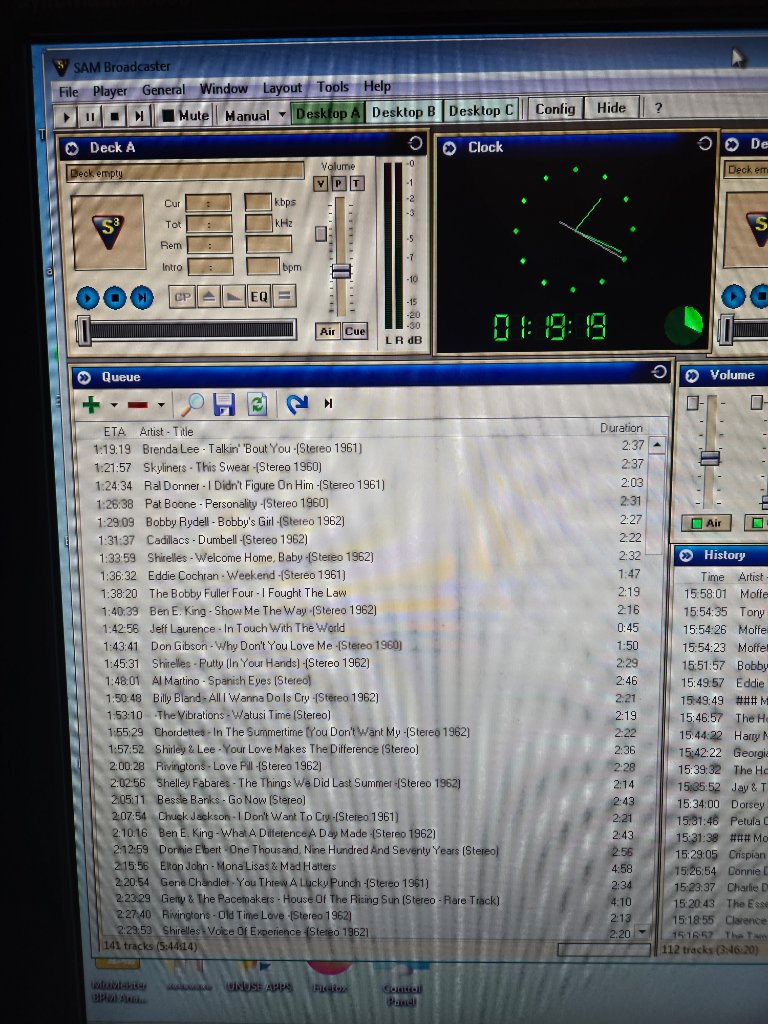
Task: Click the Queue panel refresh arrow icon
Action: click(x=659, y=372)
